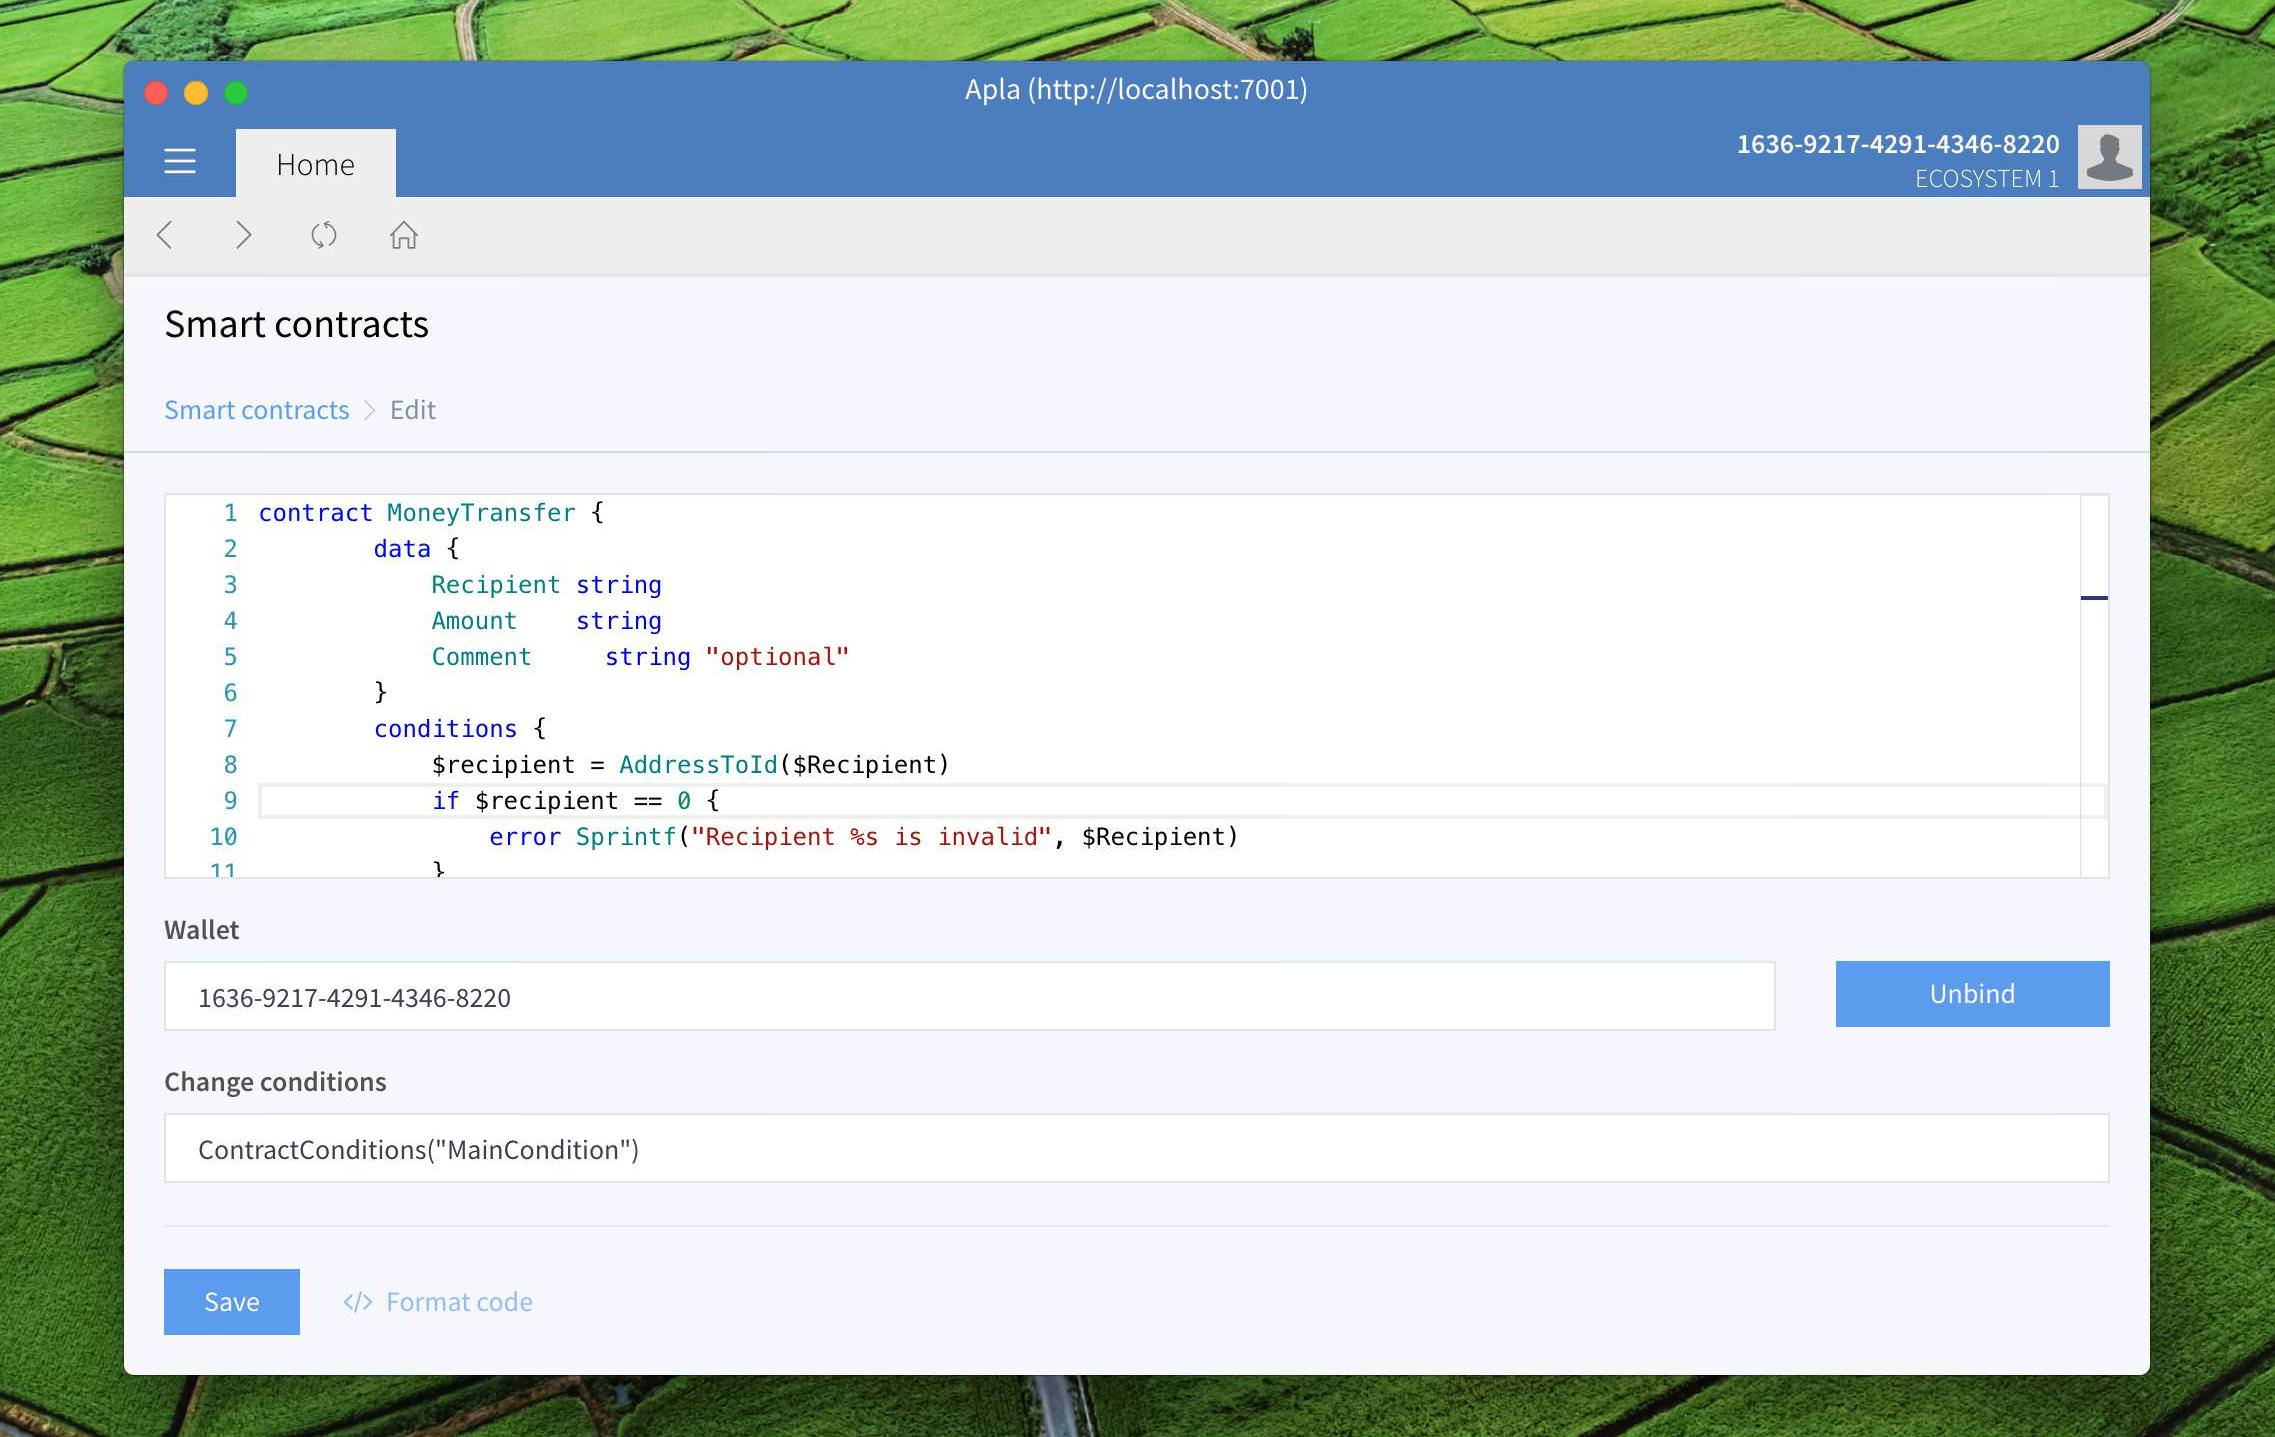Go back with the left arrow

(166, 236)
